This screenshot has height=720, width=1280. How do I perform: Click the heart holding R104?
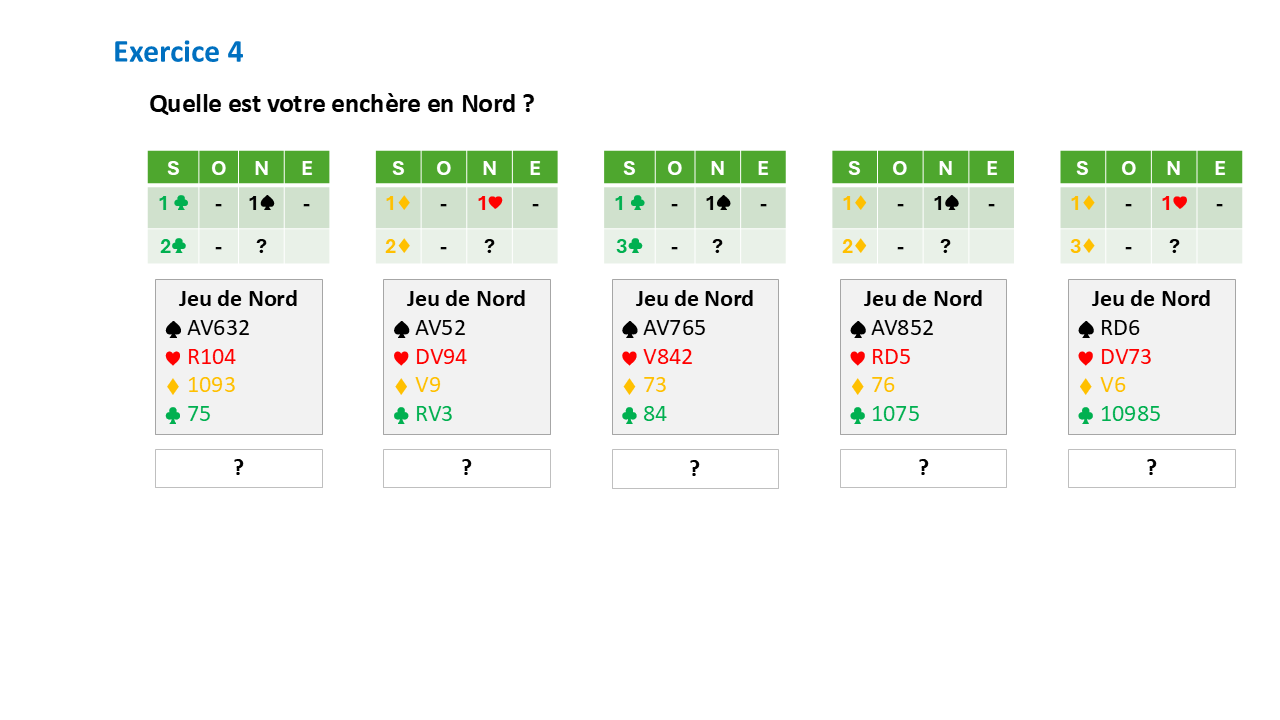coord(211,357)
